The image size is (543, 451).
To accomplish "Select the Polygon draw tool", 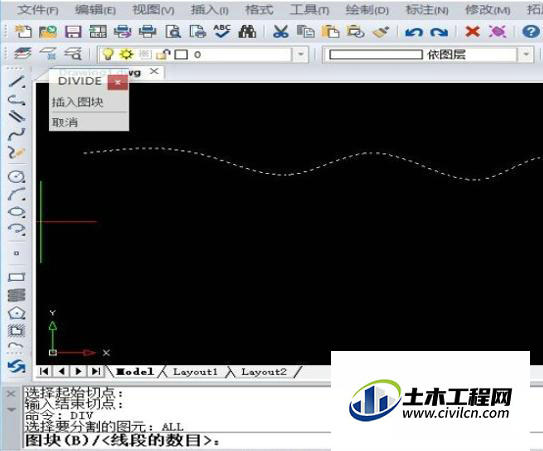I will (17, 313).
